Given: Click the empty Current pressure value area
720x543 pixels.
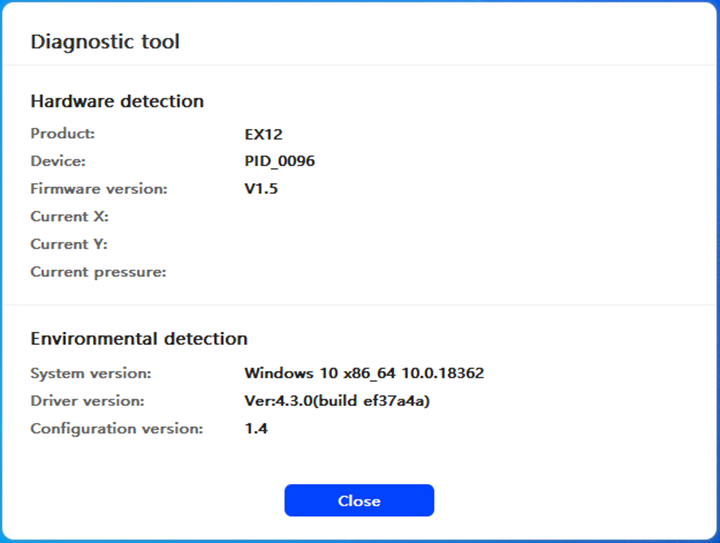Looking at the screenshot, I should [x=300, y=271].
